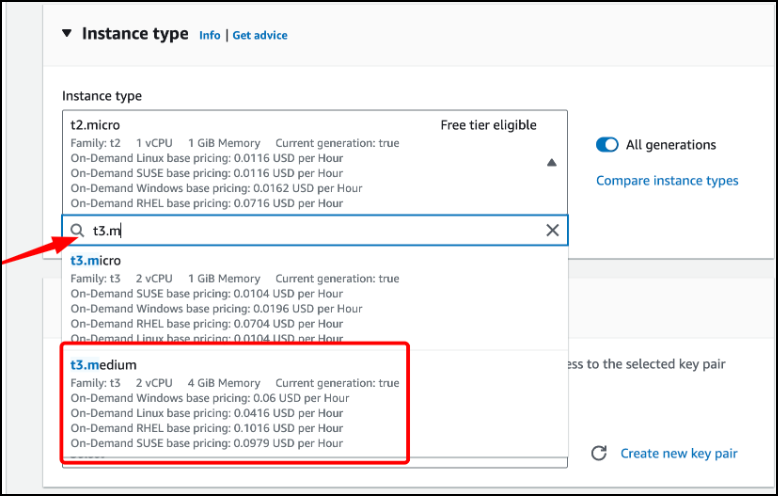The height and width of the screenshot is (496, 778).
Task: Select the t3.medium instance option
Action: [x=315, y=404]
